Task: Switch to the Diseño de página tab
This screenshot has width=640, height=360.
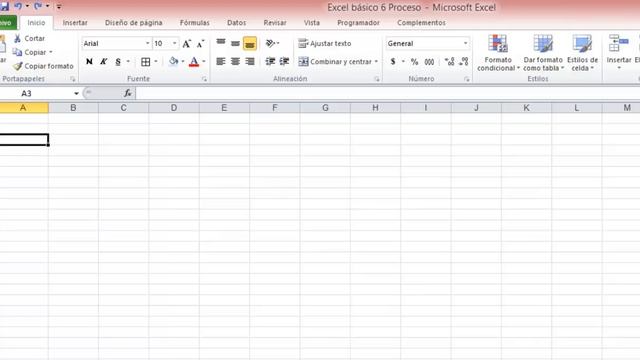Action: (x=133, y=23)
